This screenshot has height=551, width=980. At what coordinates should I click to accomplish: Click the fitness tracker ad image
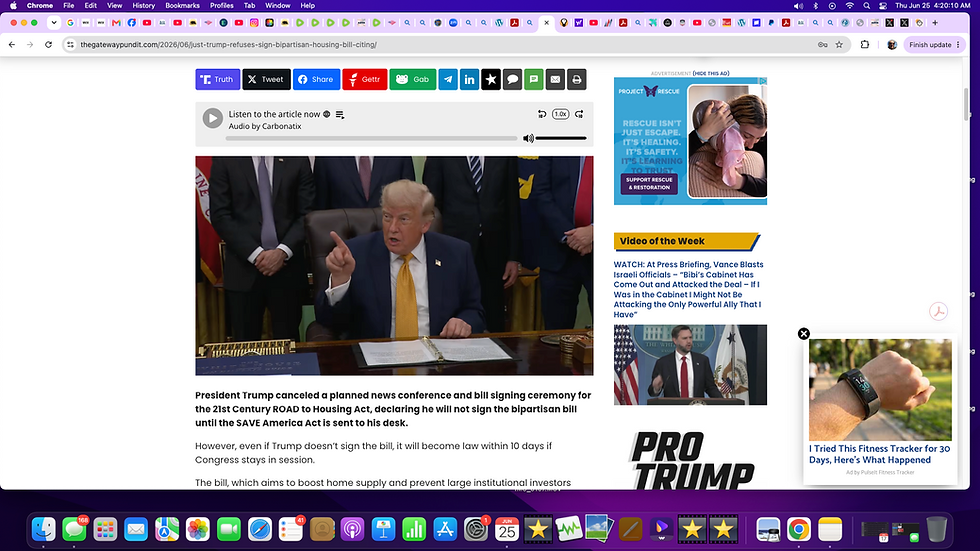(x=880, y=390)
